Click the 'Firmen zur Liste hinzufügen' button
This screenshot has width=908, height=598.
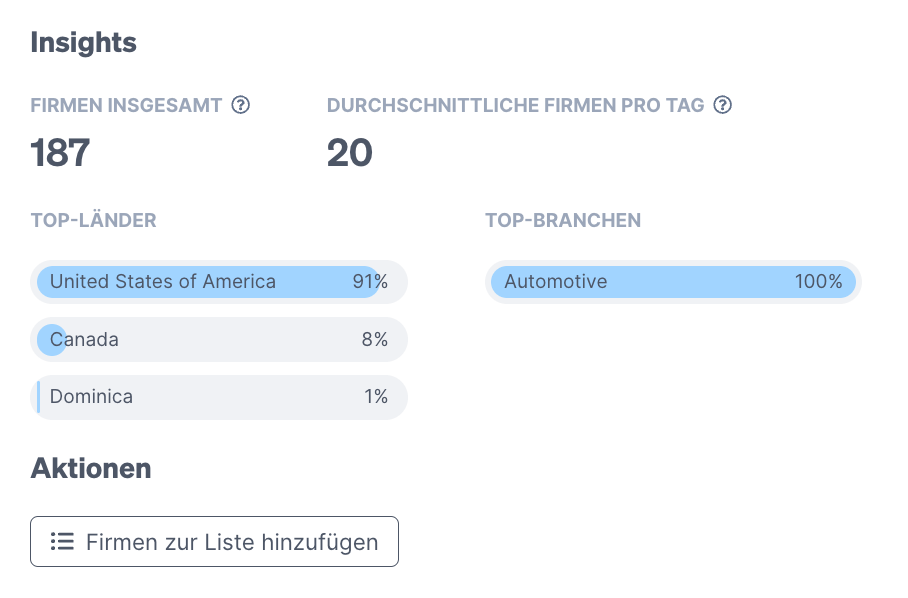pos(214,541)
